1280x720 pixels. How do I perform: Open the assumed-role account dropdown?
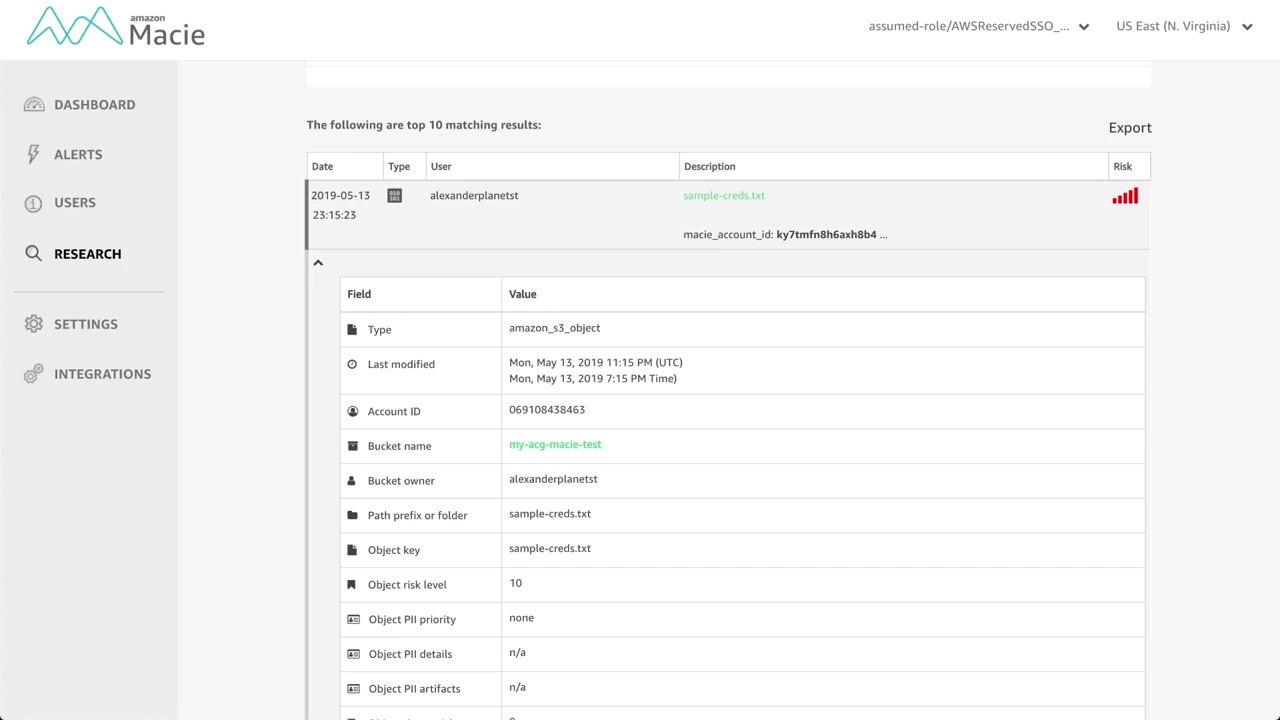pyautogui.click(x=978, y=27)
